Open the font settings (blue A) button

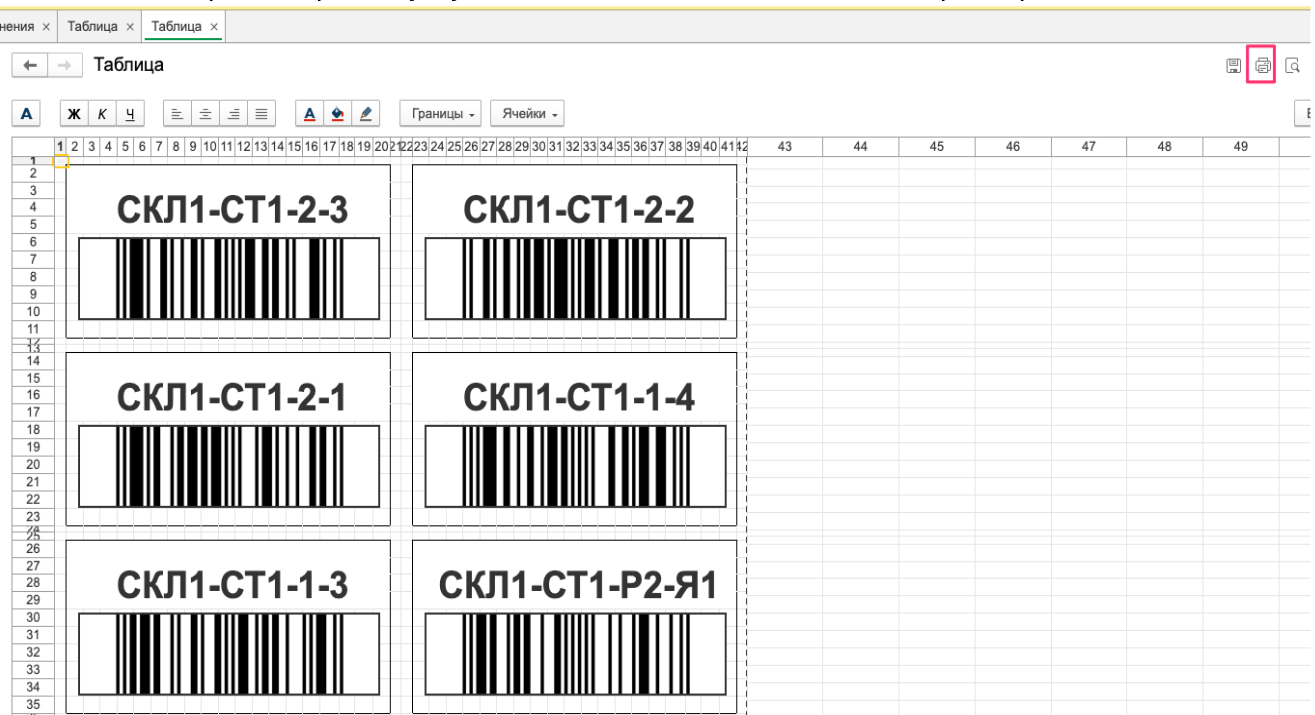[x=26, y=114]
